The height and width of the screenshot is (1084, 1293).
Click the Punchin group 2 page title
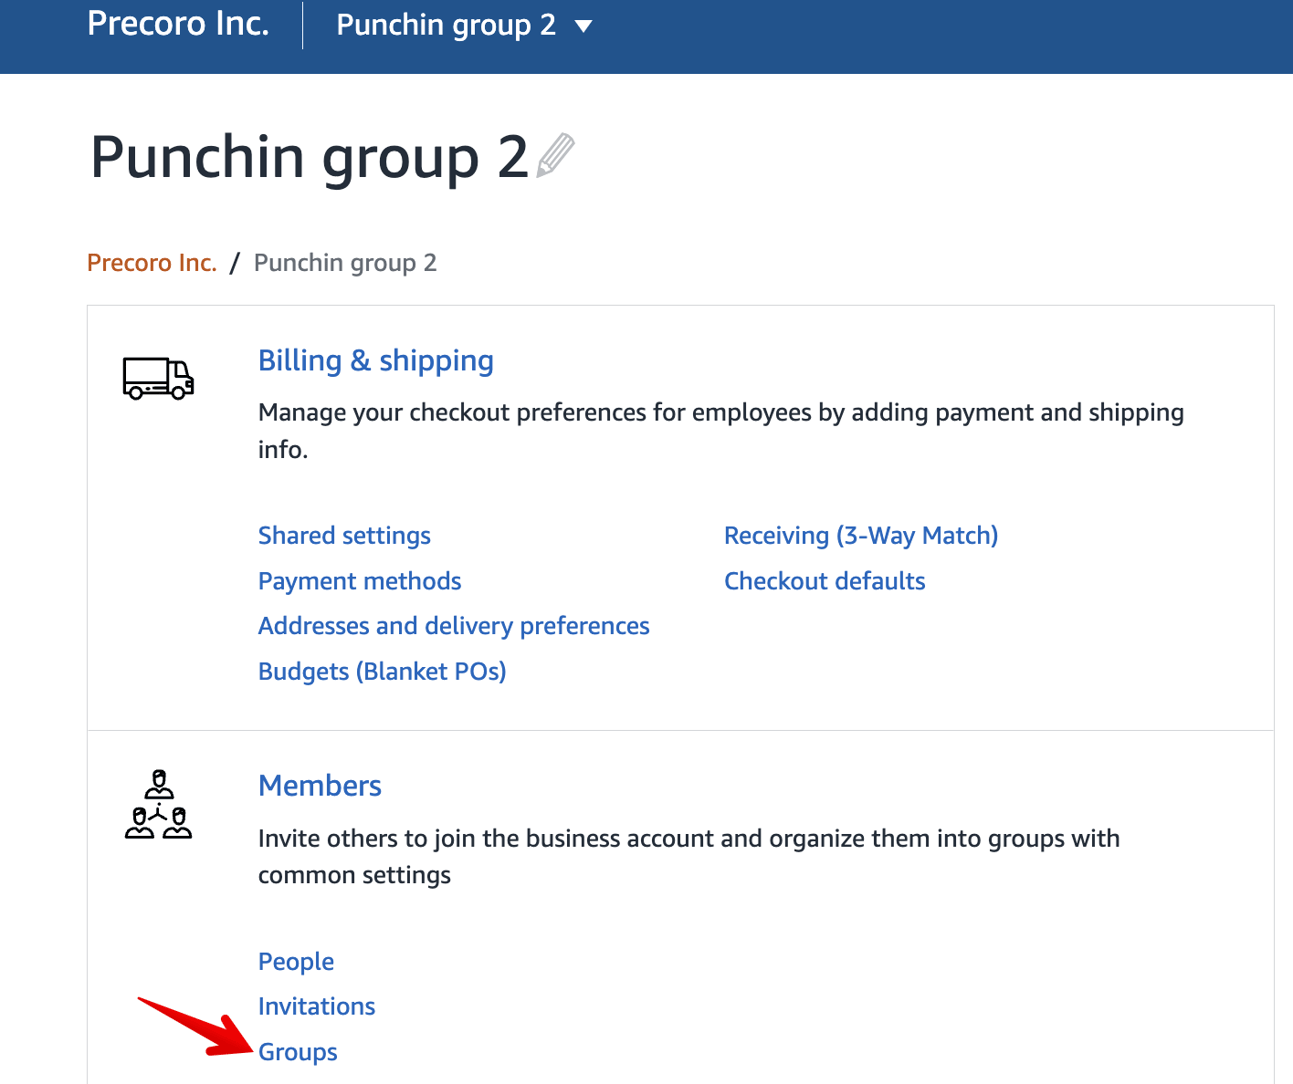[x=308, y=157]
